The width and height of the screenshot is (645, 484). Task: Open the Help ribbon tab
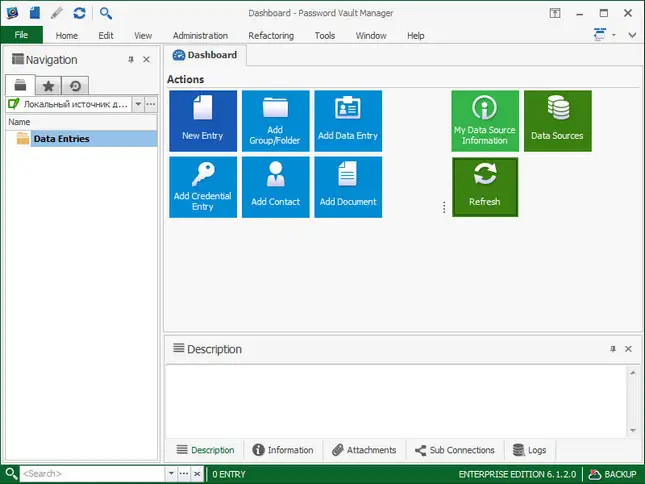pyautogui.click(x=415, y=36)
